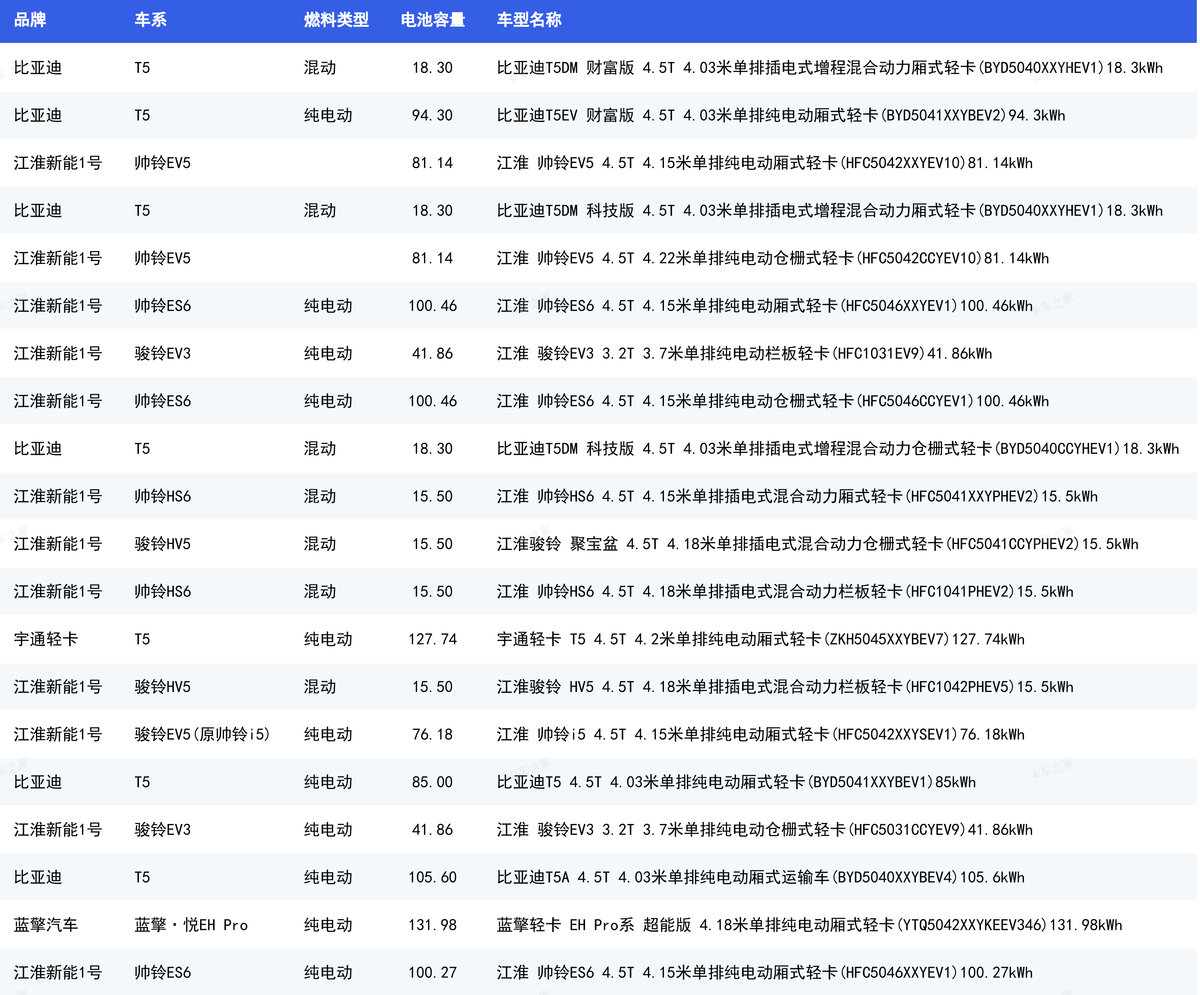This screenshot has height=995, width=1200.
Task: Click the 蓝擎·悦EH Pro series cell
Action: 191,925
